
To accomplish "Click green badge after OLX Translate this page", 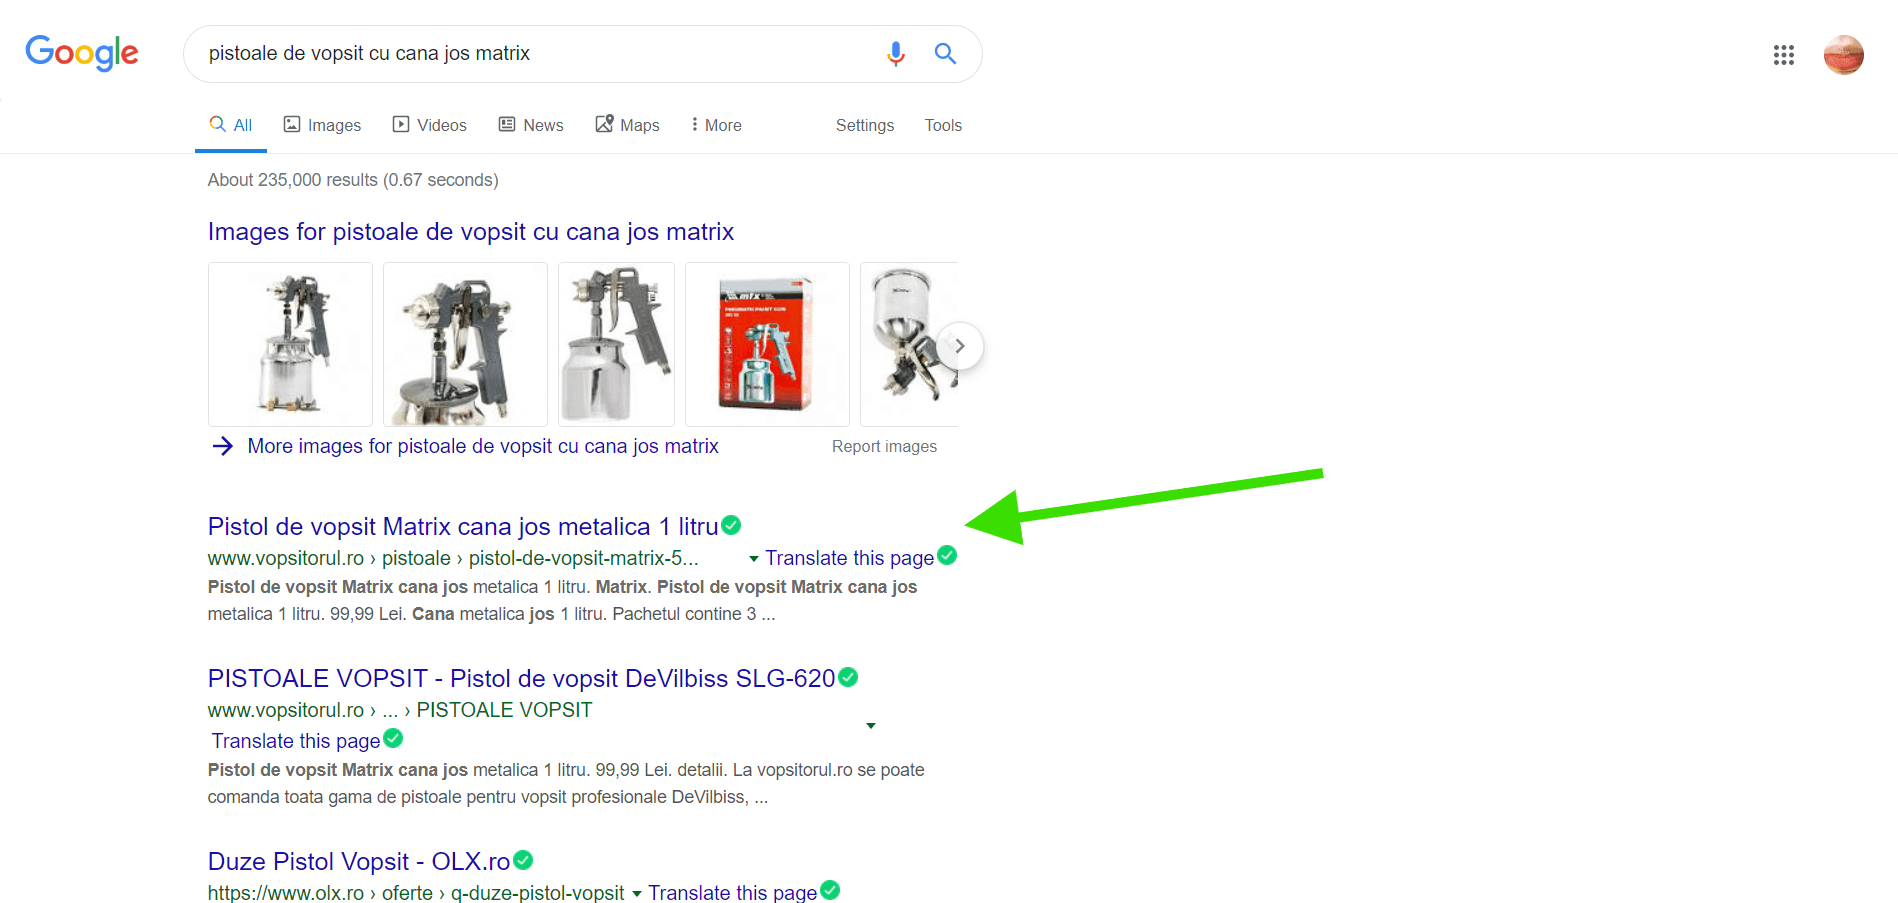I will [830, 890].
